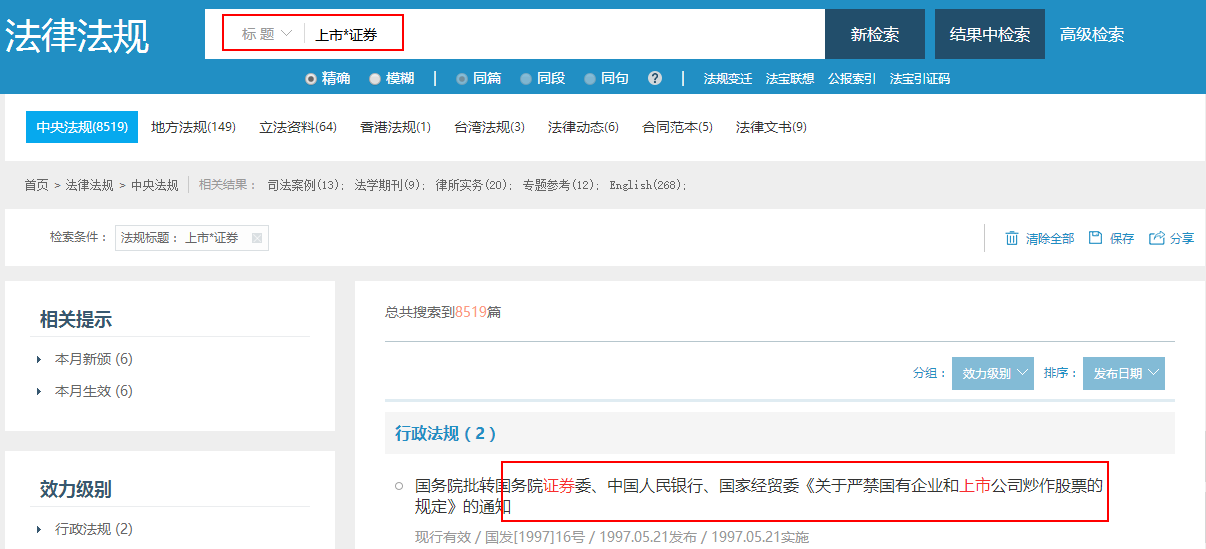Switch to 法律文书(9) tab
This screenshot has width=1206, height=549.
(x=771, y=127)
